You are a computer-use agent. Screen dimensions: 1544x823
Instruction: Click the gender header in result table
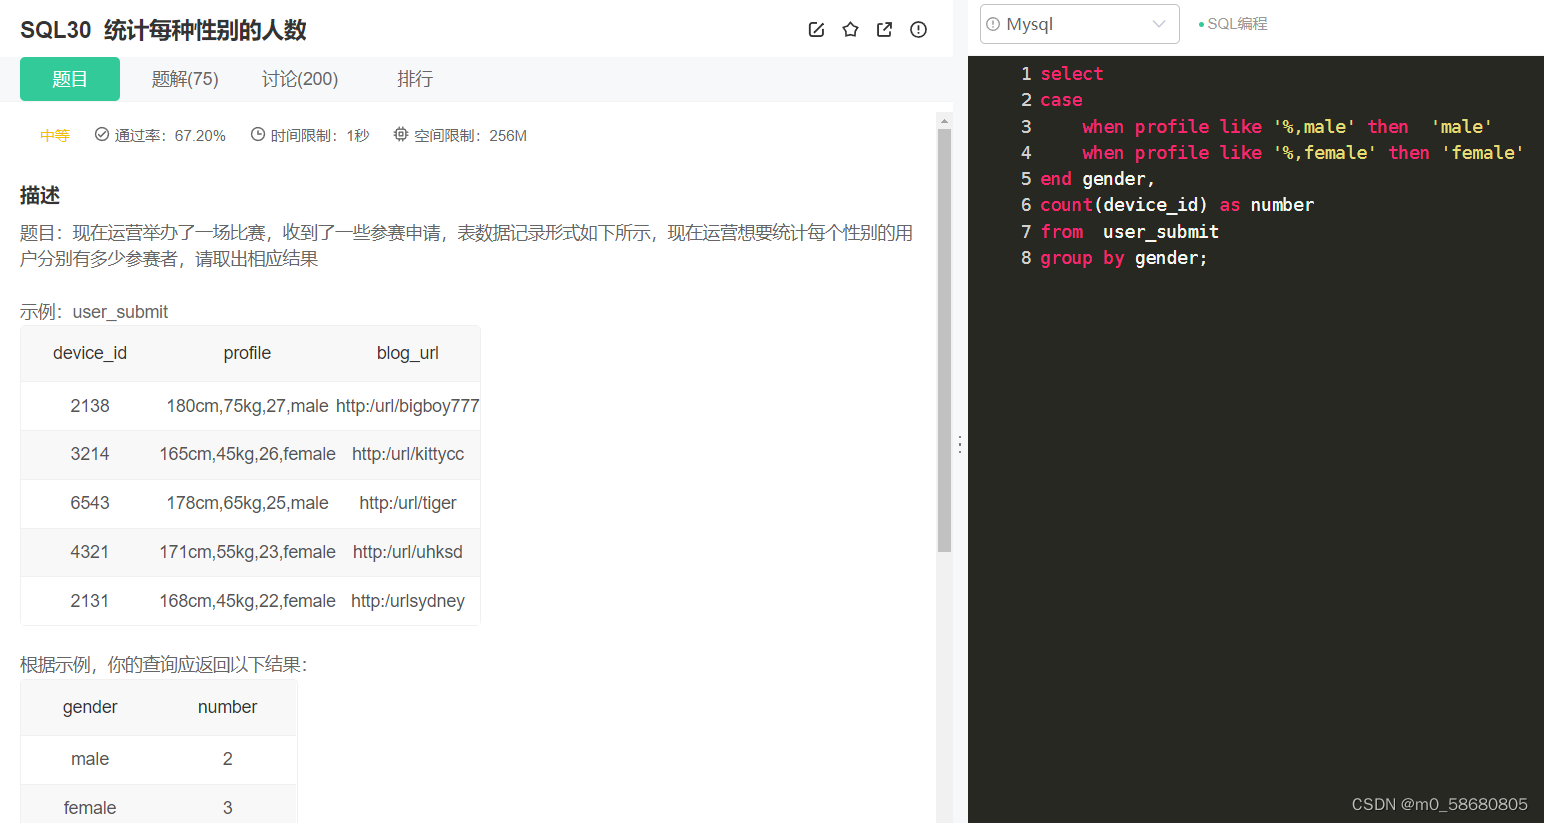click(90, 707)
